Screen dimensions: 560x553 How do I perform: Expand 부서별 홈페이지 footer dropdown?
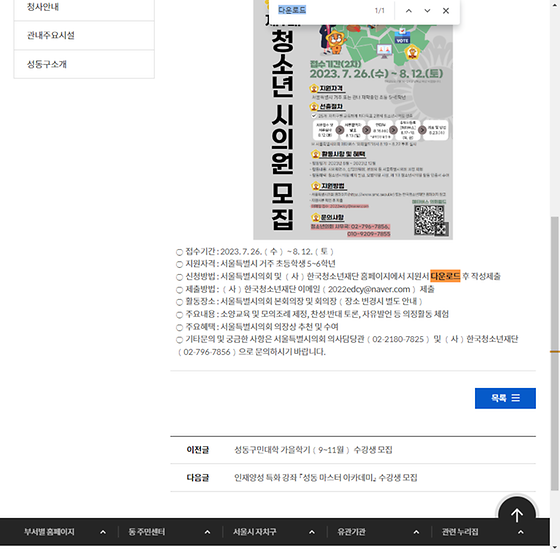click(x=65, y=532)
